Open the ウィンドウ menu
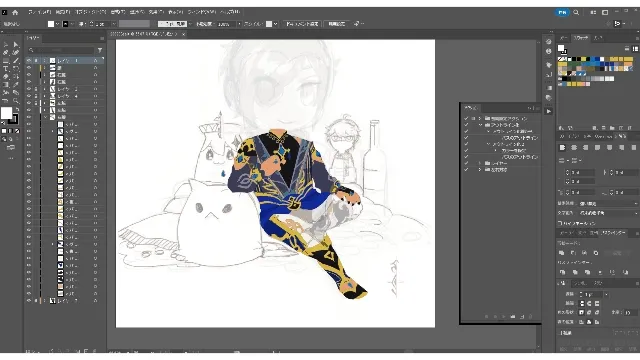 [202, 12]
